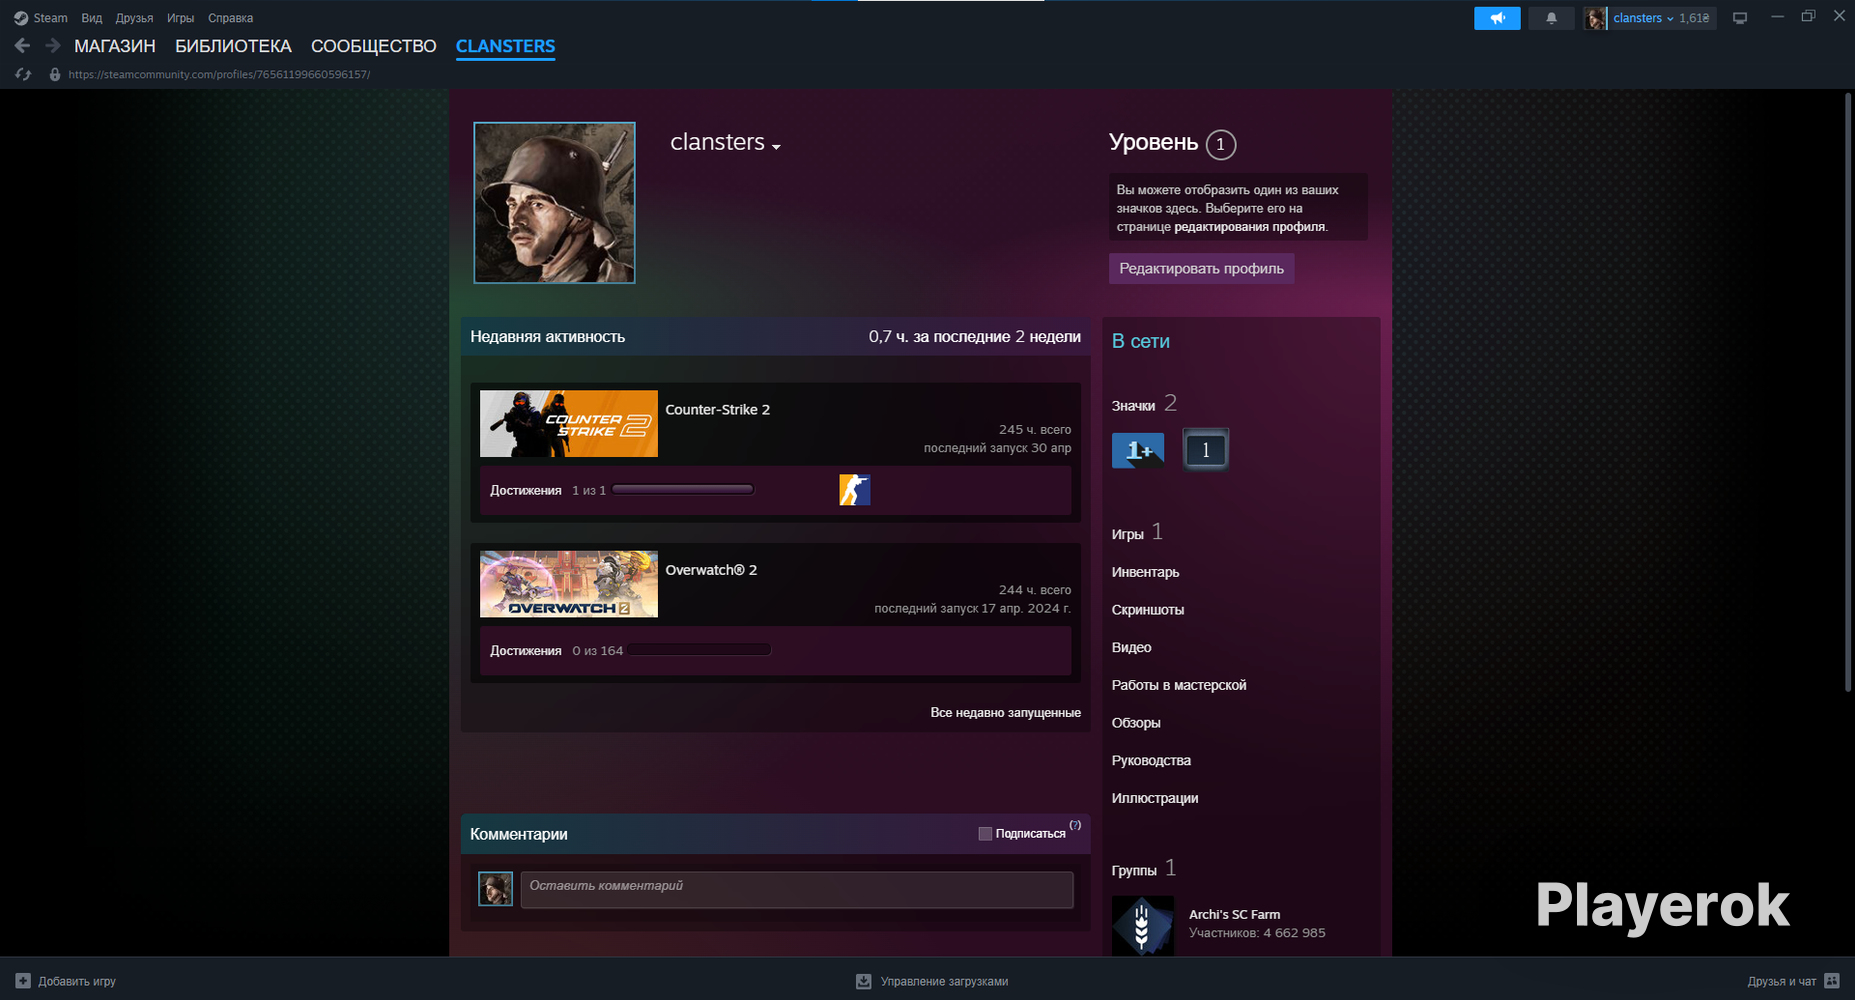The width and height of the screenshot is (1855, 1000).
Task: Click the padlock icon beside the URL
Action: coord(55,74)
